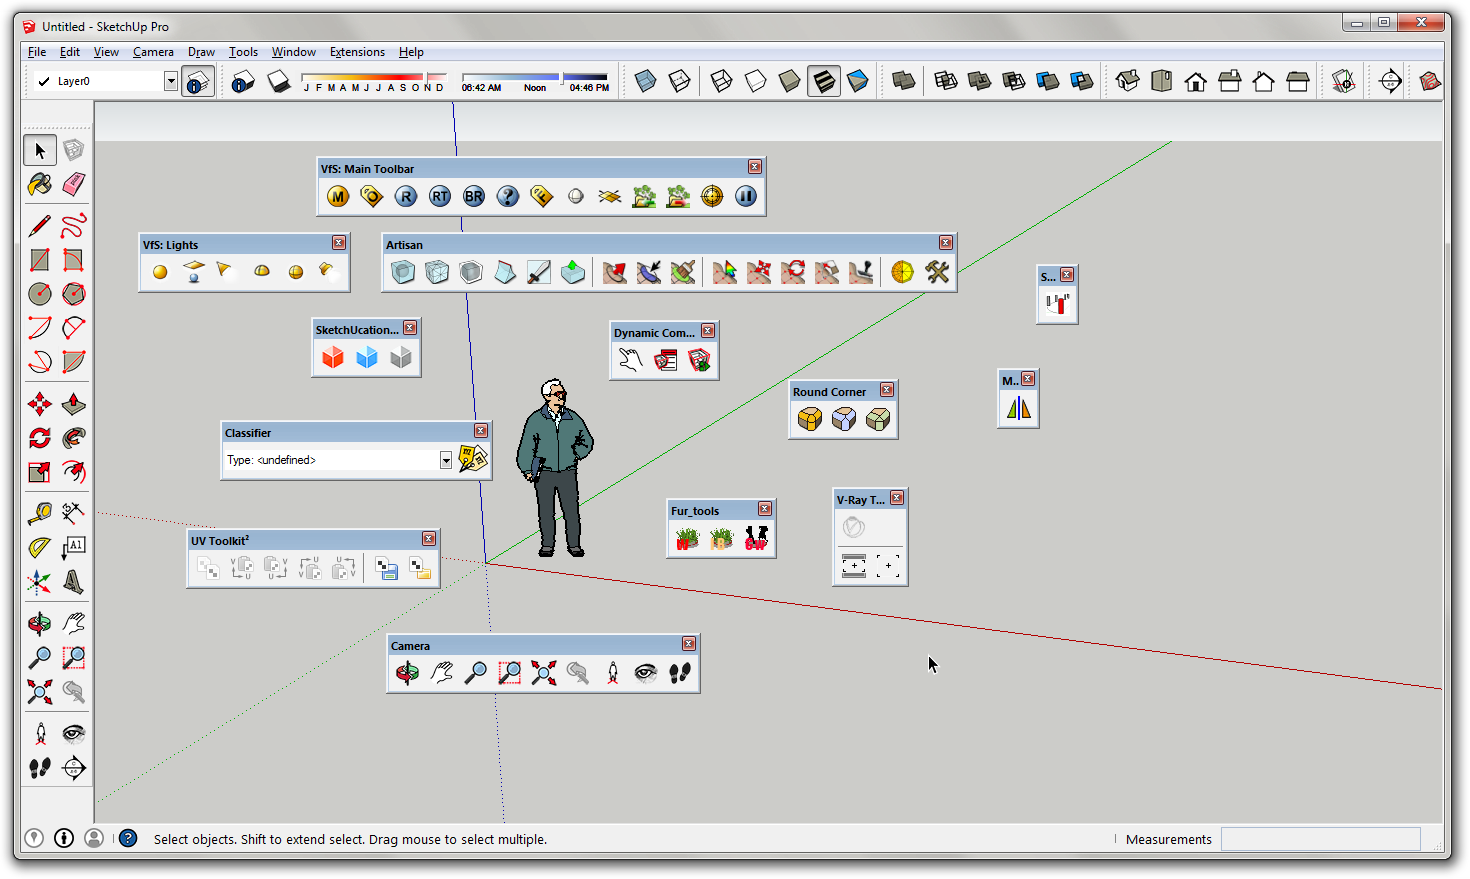Close the Artisan toolbar
This screenshot has width=1470, height=879.
[945, 243]
